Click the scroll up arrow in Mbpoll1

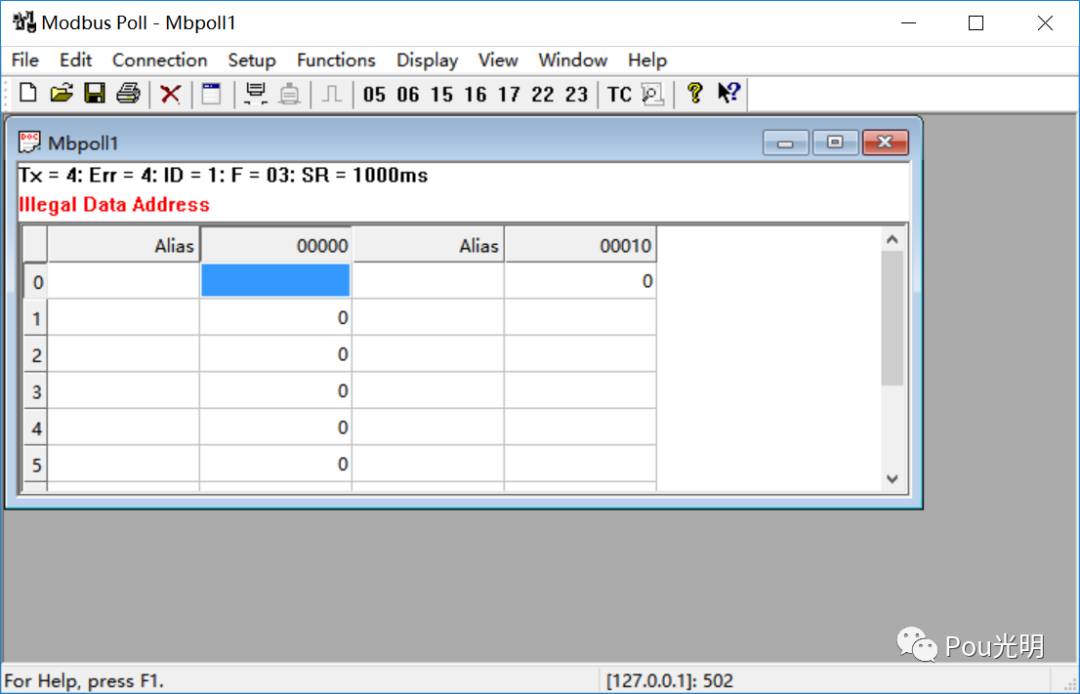coord(892,240)
